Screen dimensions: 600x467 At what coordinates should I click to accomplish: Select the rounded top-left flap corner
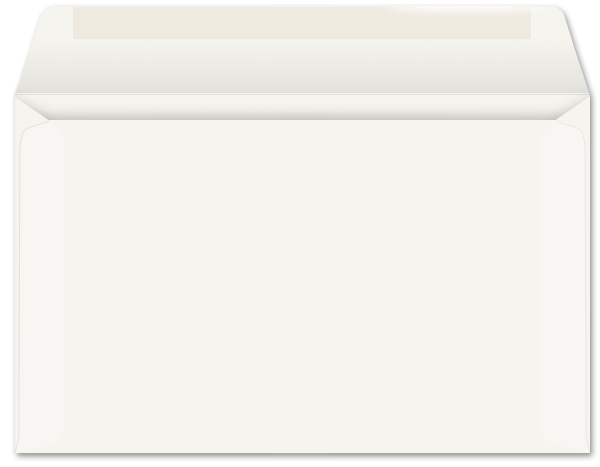pyautogui.click(x=48, y=13)
